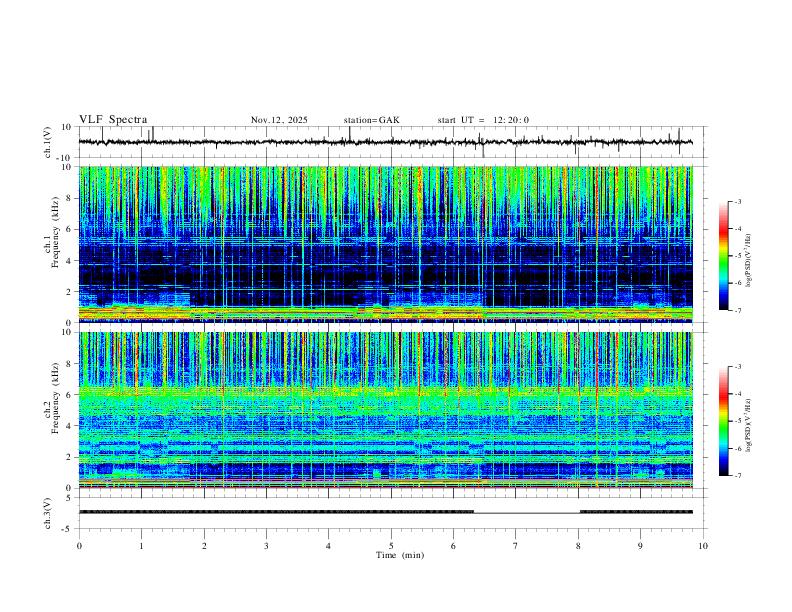Click the "station=GAK" label
The width and height of the screenshot is (792, 612).
(x=371, y=120)
